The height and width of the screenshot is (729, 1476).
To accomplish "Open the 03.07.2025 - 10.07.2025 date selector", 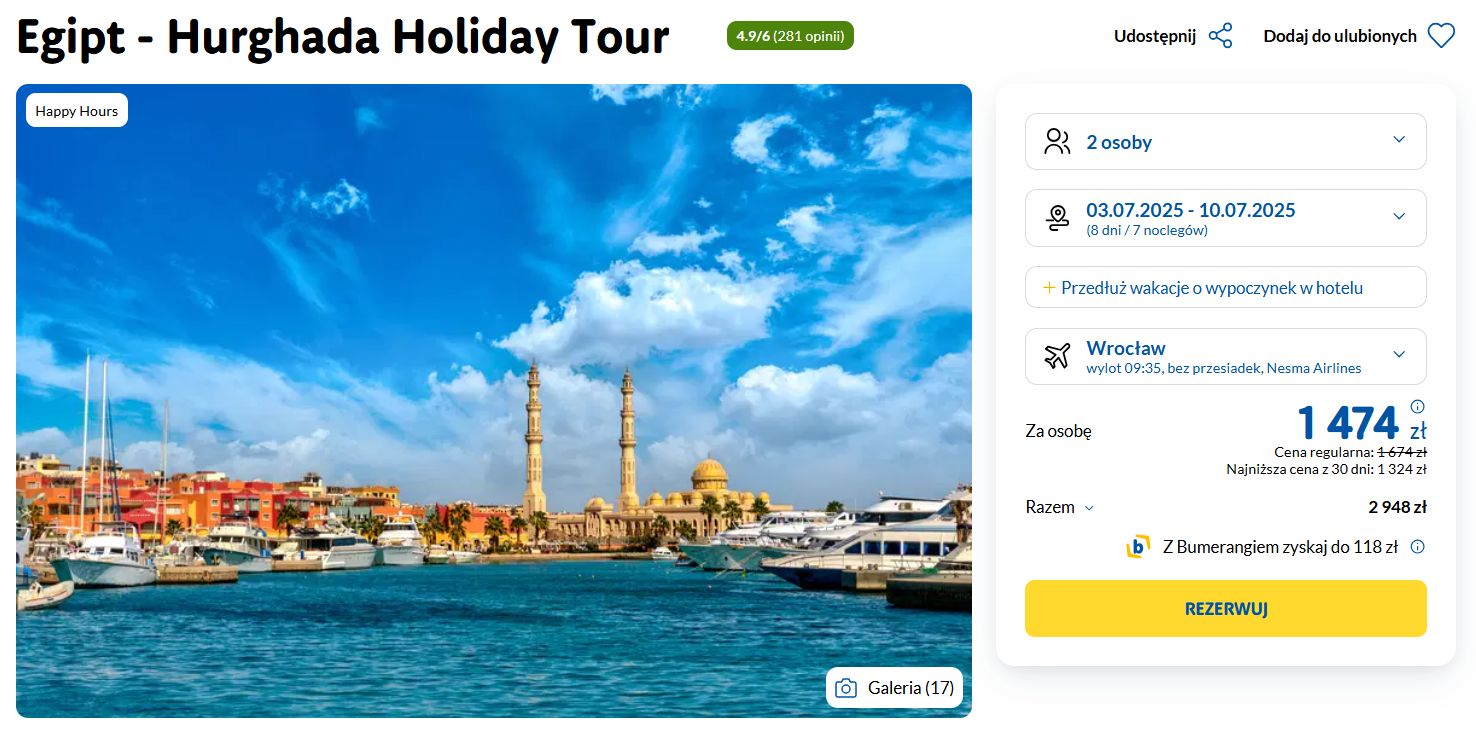I will click(x=1225, y=218).
